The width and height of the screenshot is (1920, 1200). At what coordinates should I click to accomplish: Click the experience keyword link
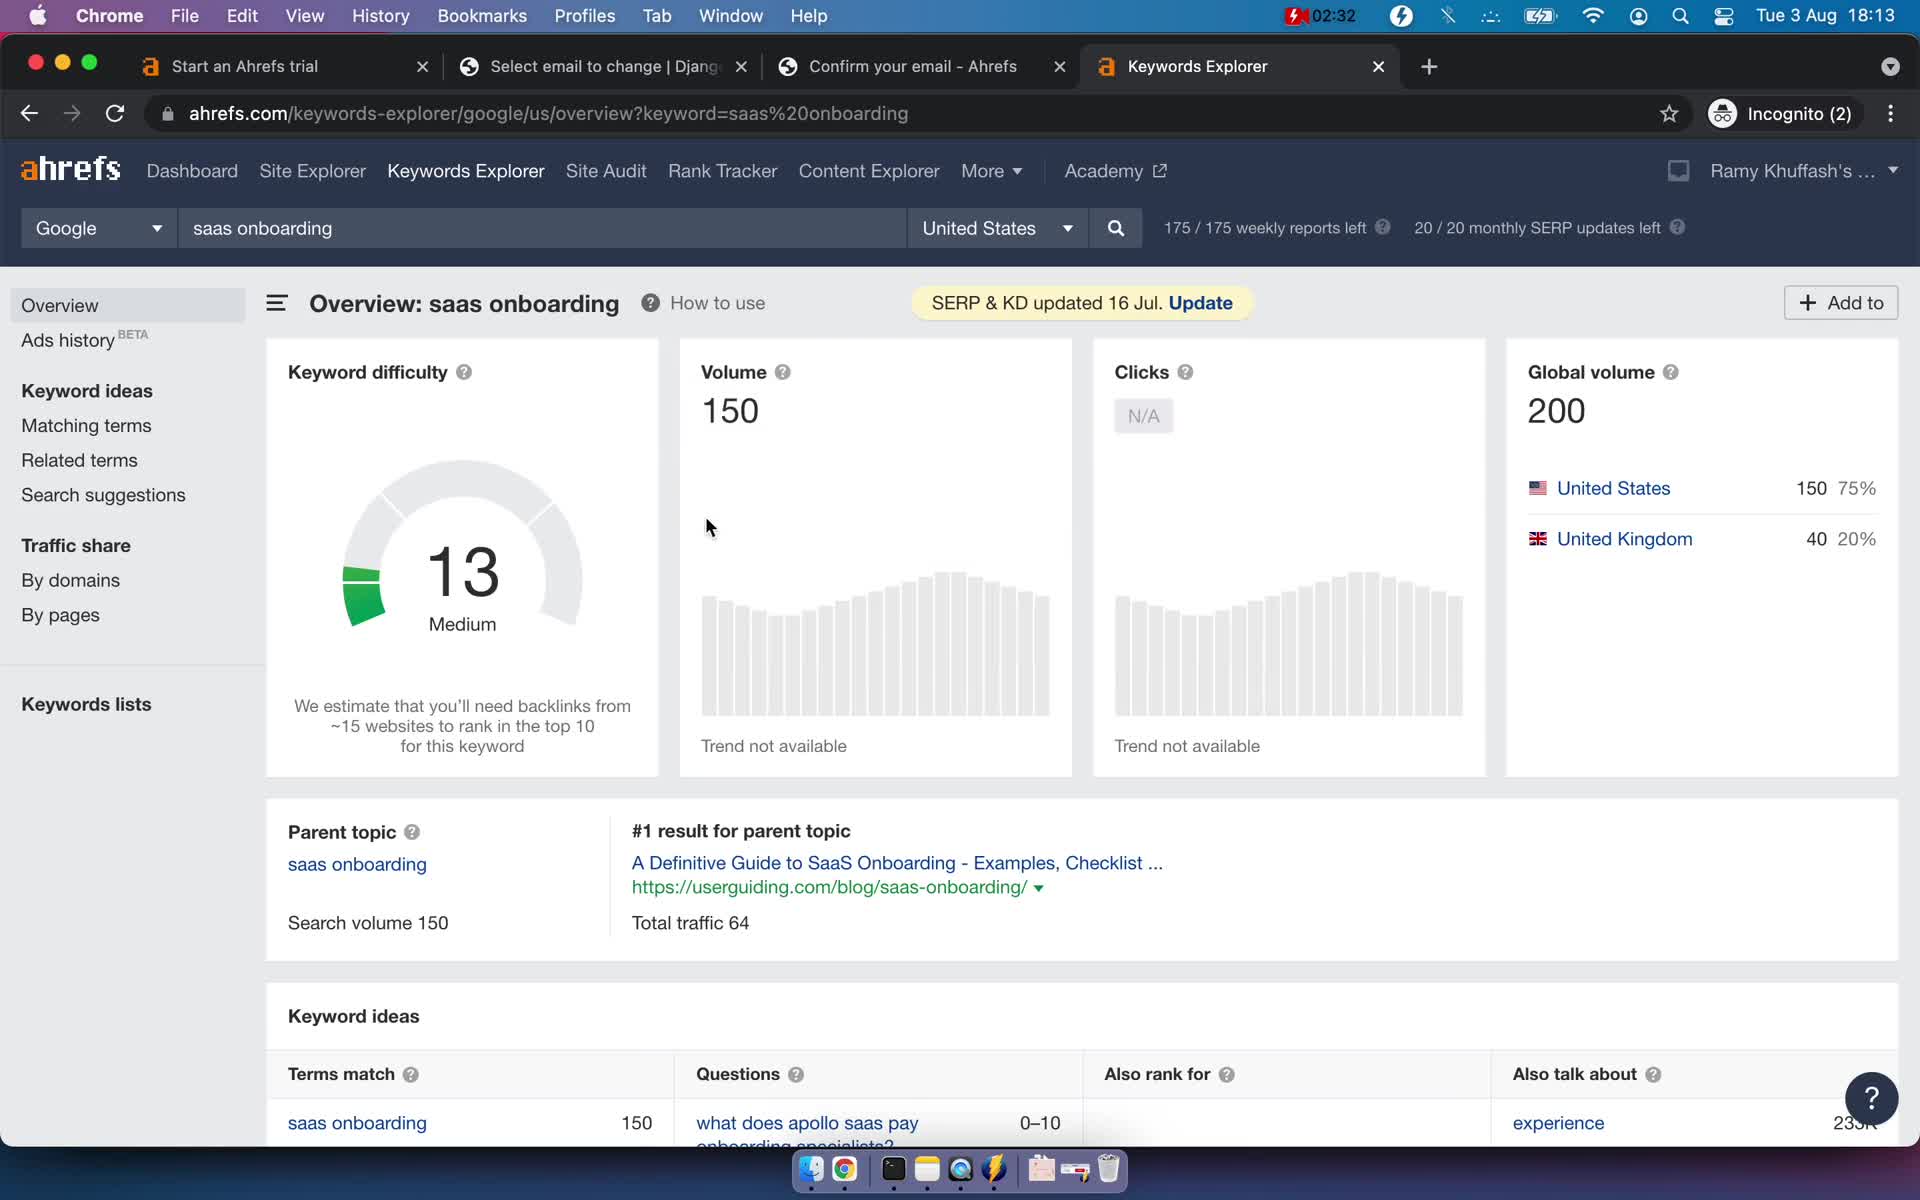tap(1558, 1123)
